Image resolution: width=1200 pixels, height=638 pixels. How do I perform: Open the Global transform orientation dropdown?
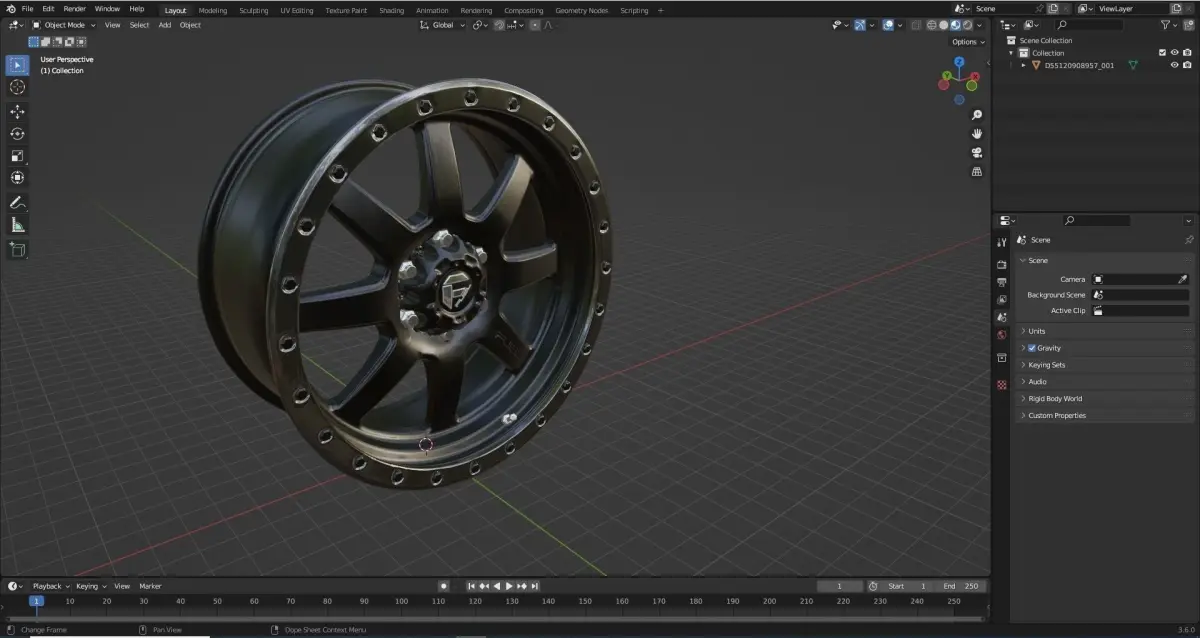pyautogui.click(x=443, y=25)
